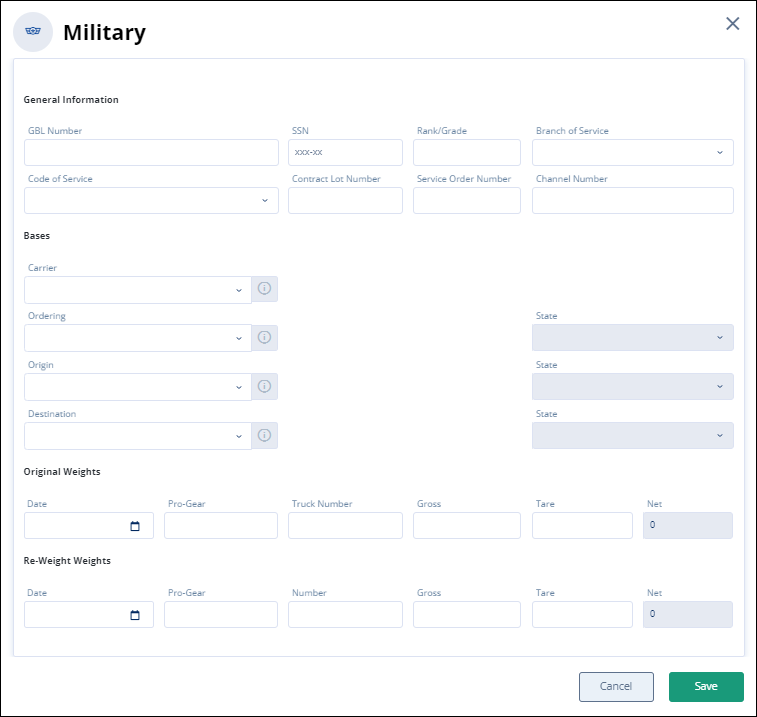Open the Destination base dropdown

(x=137, y=436)
